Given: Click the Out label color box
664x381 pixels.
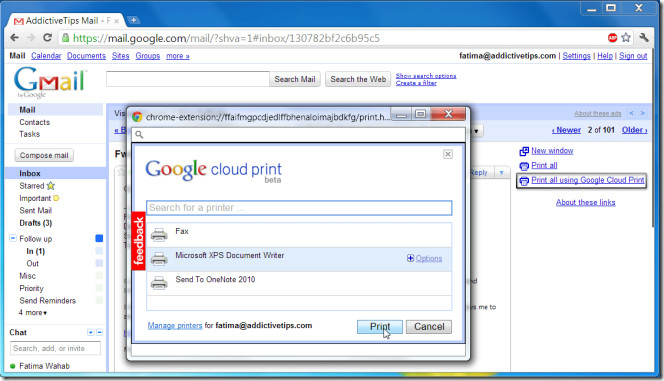Looking at the screenshot, I should coord(99,263).
